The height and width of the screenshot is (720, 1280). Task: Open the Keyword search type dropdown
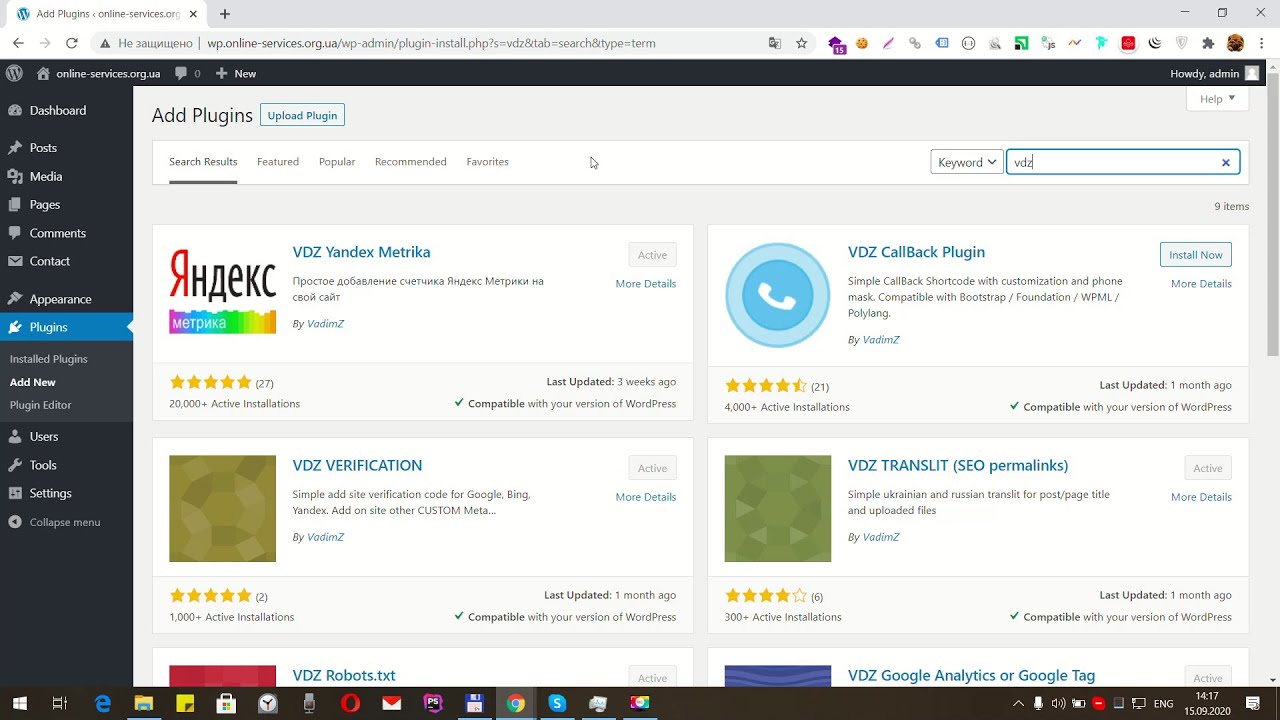point(967,162)
